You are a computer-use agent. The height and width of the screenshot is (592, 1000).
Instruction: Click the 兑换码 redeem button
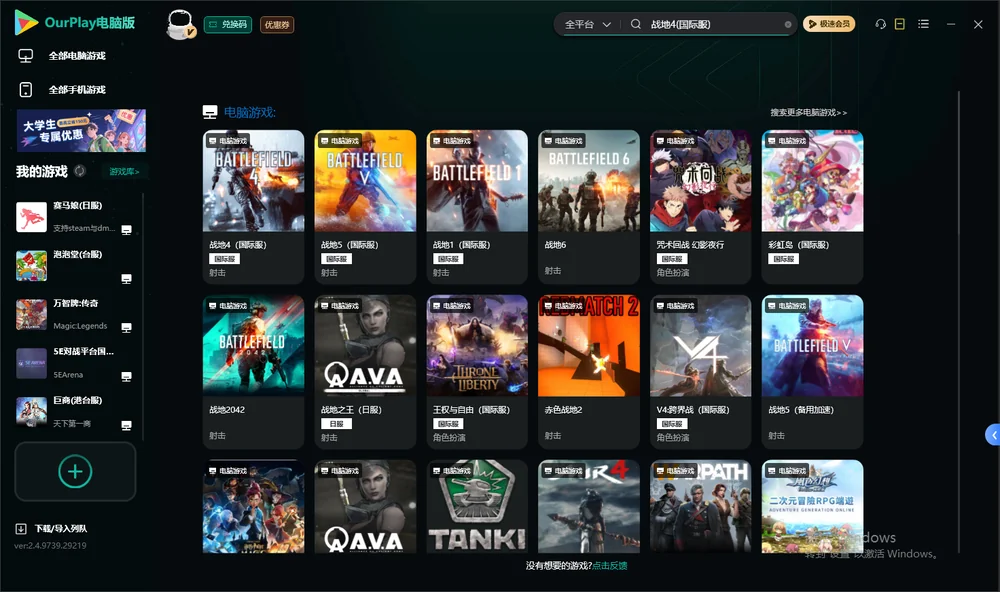tap(228, 24)
